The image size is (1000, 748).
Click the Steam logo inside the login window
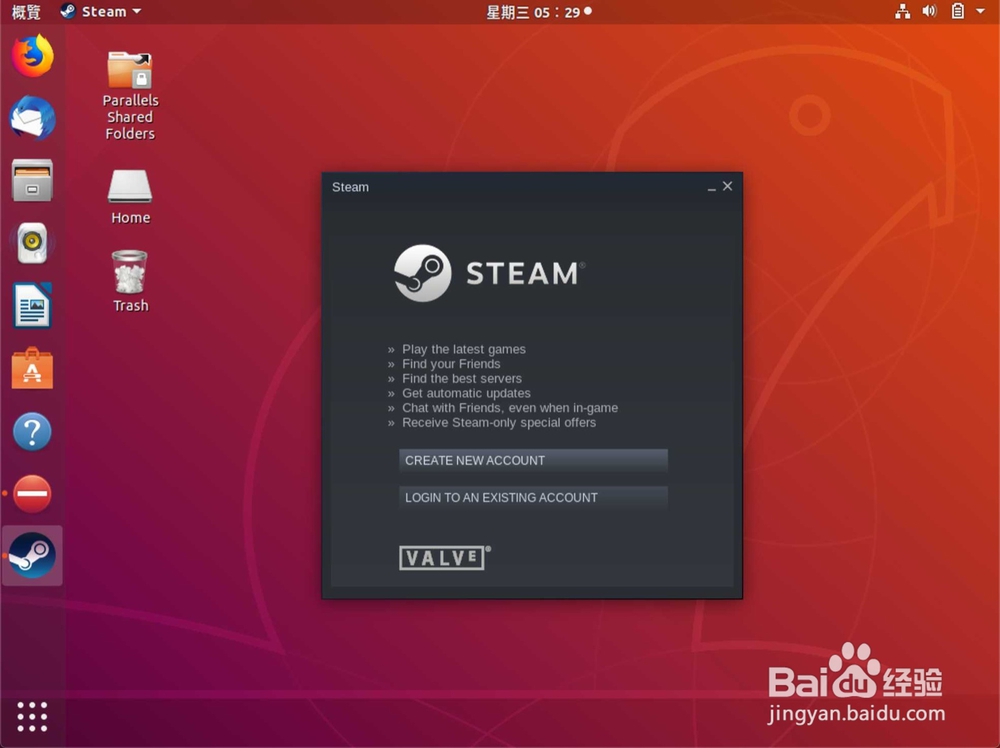click(489, 271)
